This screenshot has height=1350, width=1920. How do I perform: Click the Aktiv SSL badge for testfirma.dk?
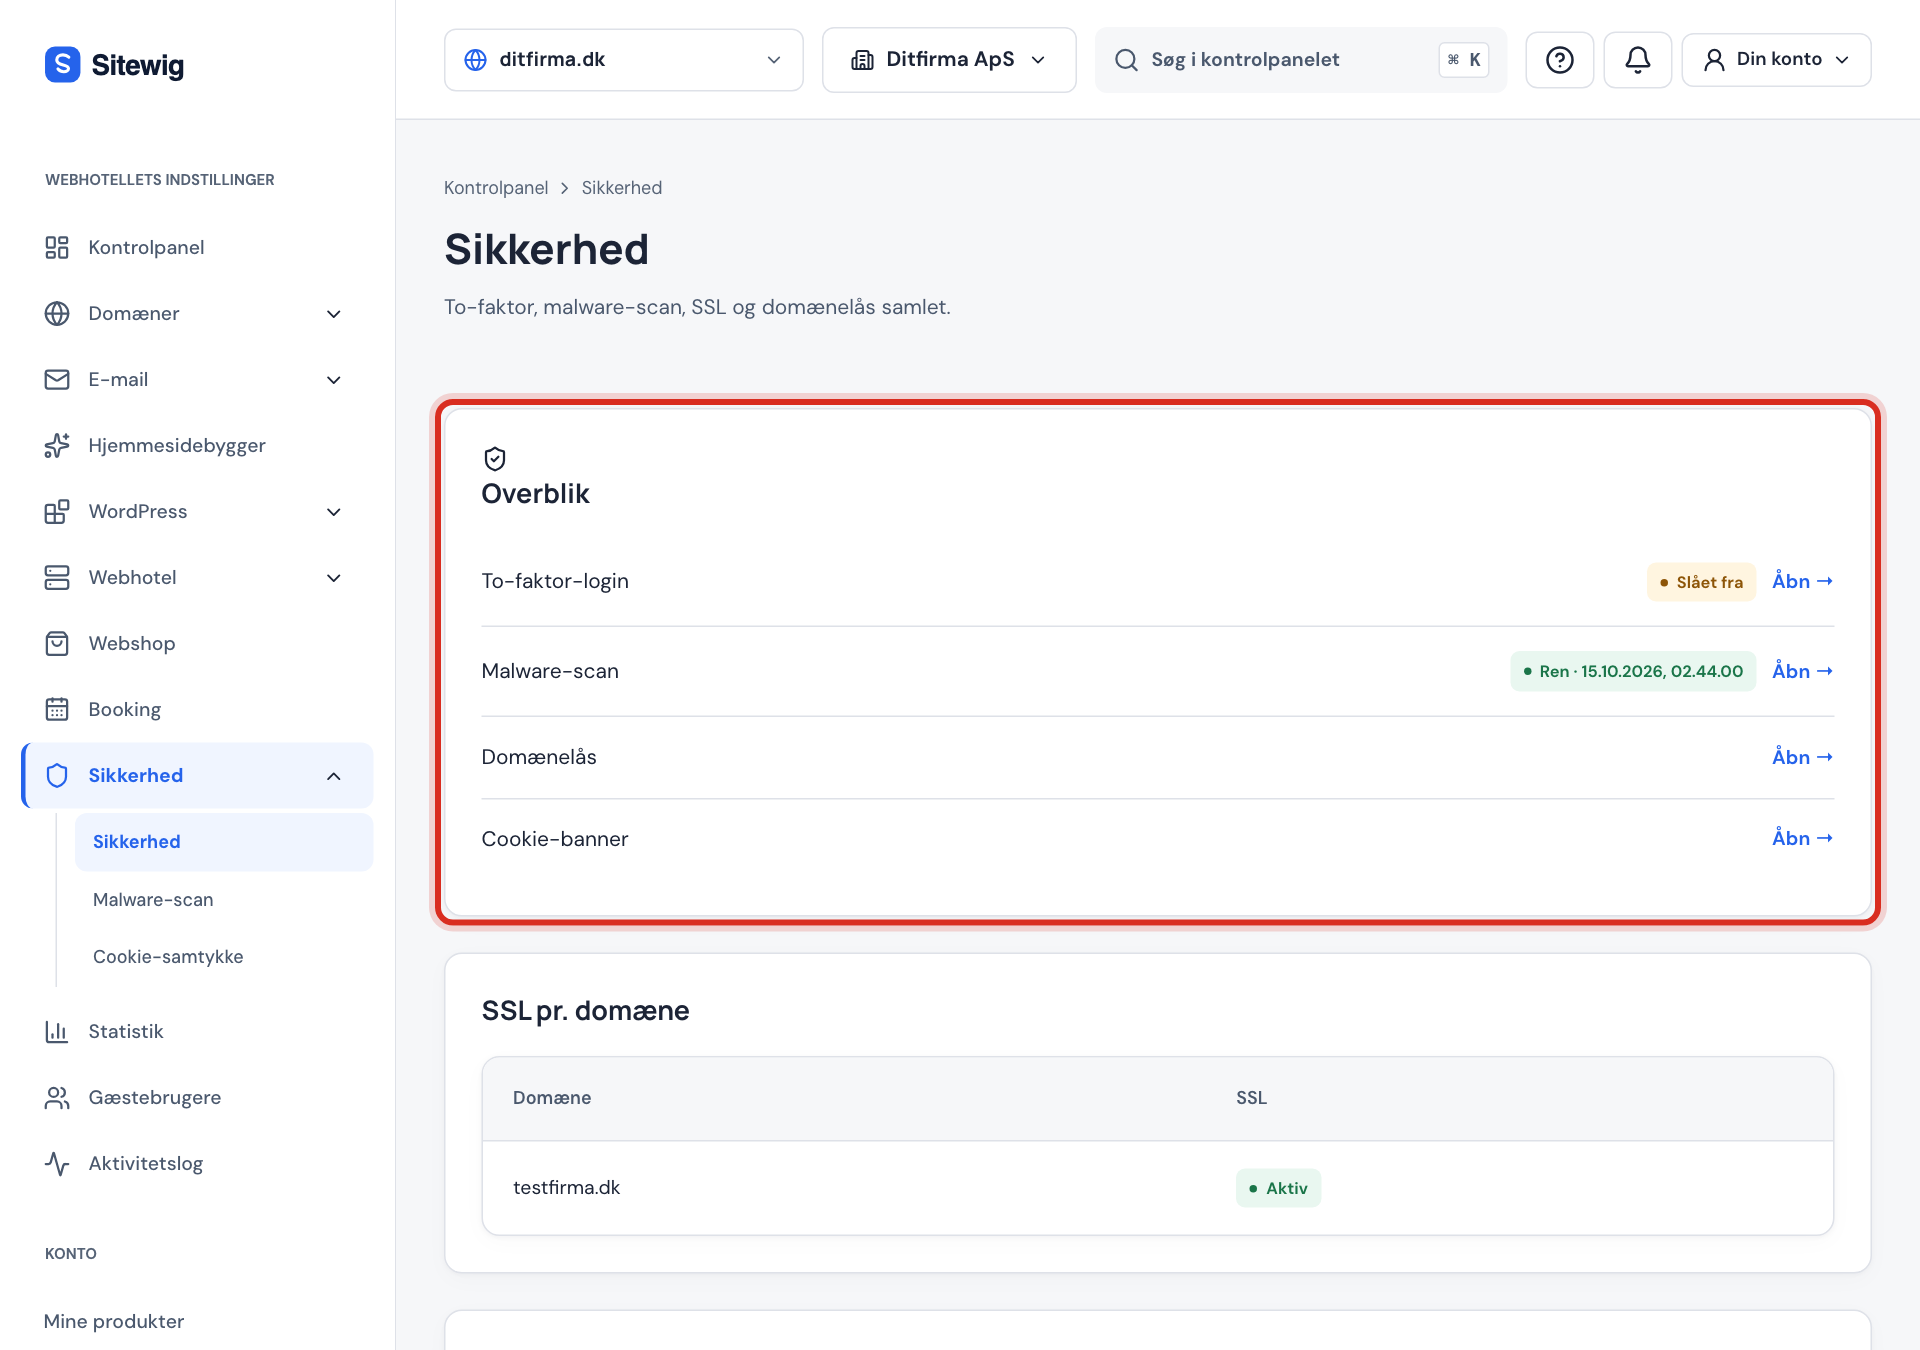point(1278,1188)
